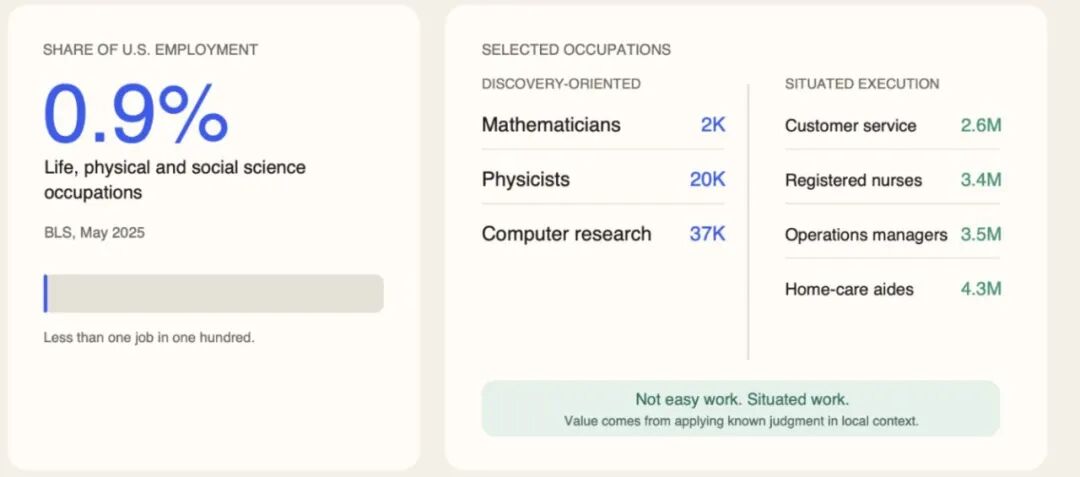The width and height of the screenshot is (1080, 477).
Task: Click the Share of U.S. Employment heading
Action: point(150,50)
